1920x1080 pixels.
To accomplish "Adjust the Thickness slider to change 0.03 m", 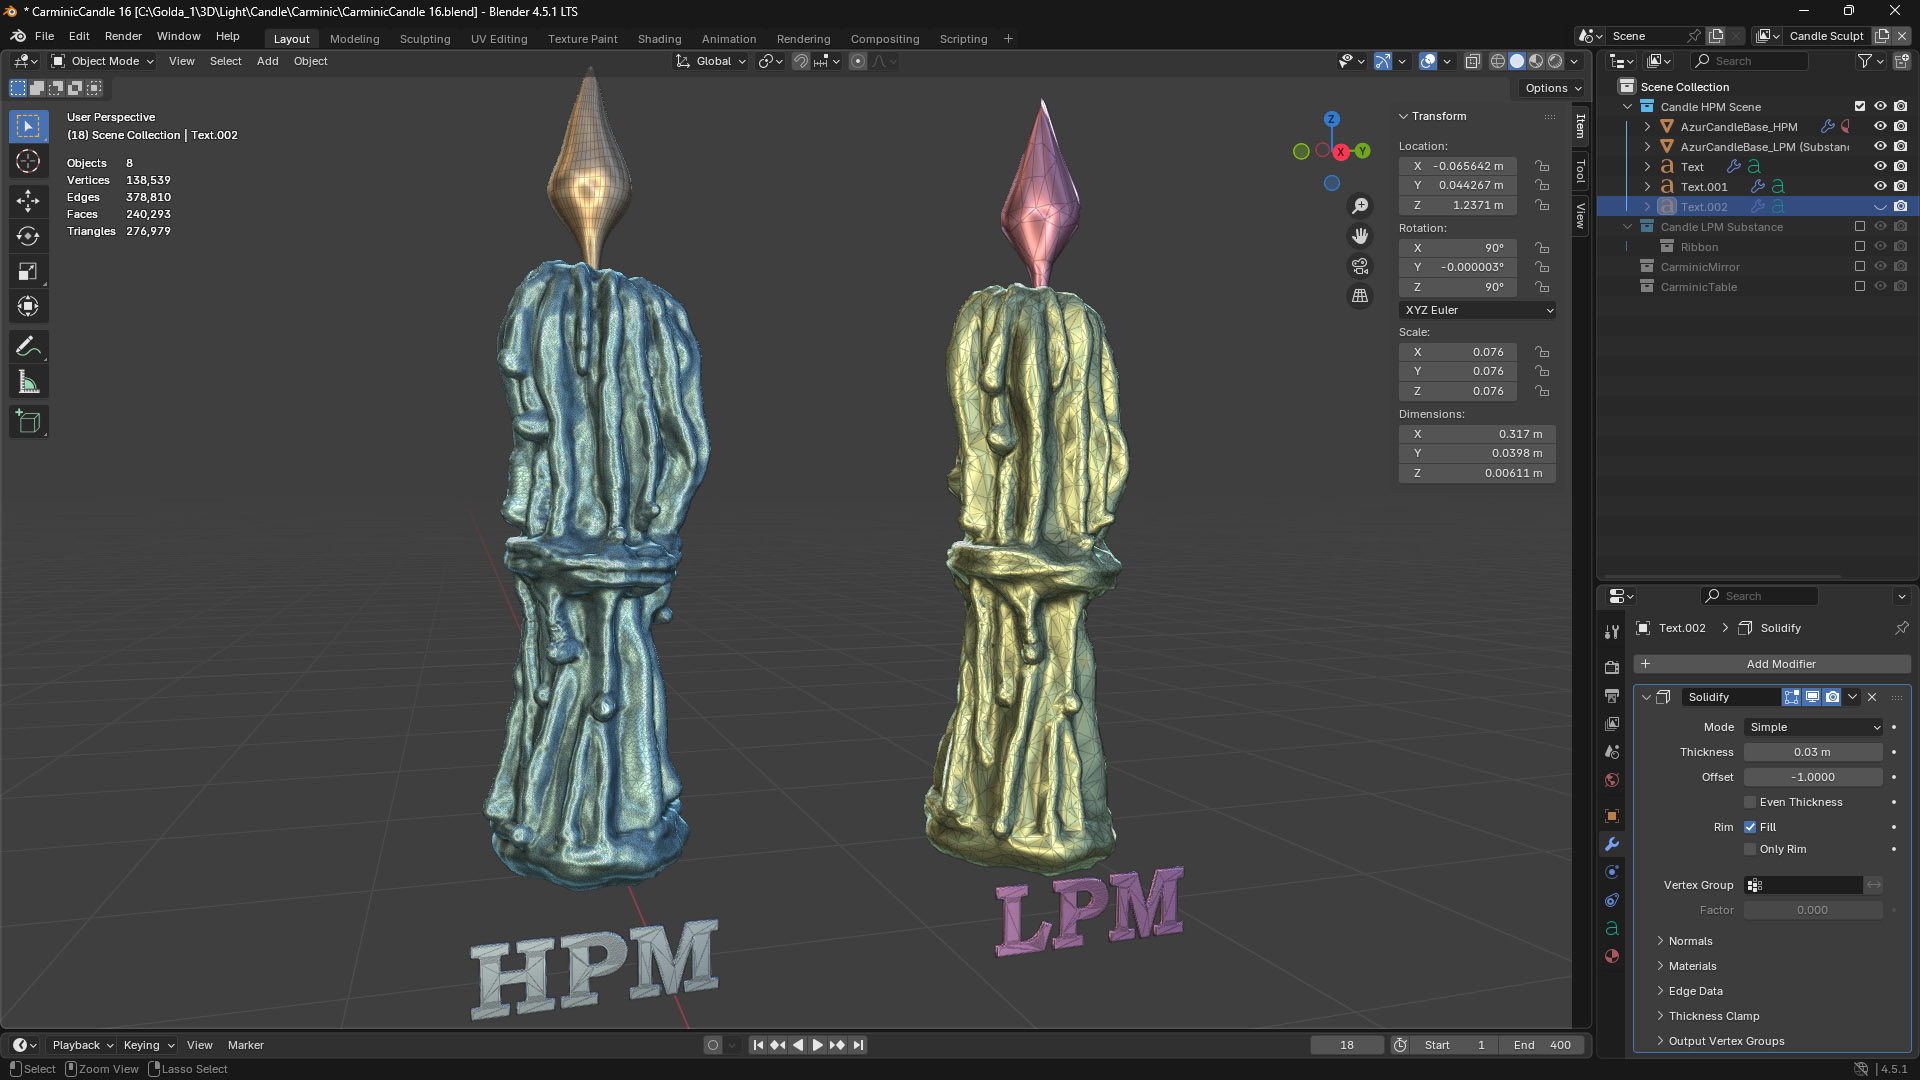I will coord(1813,752).
